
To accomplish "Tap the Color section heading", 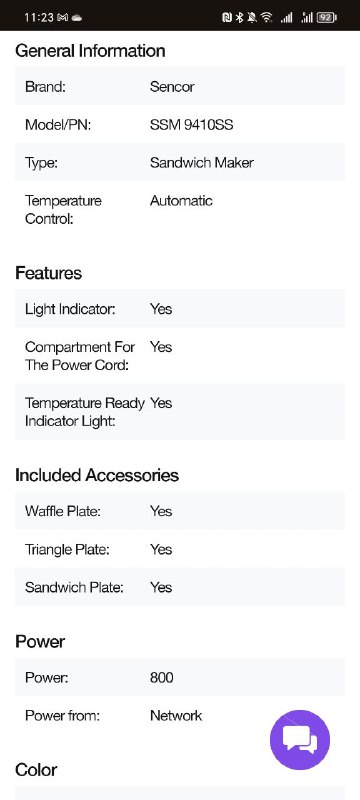I will tap(36, 769).
